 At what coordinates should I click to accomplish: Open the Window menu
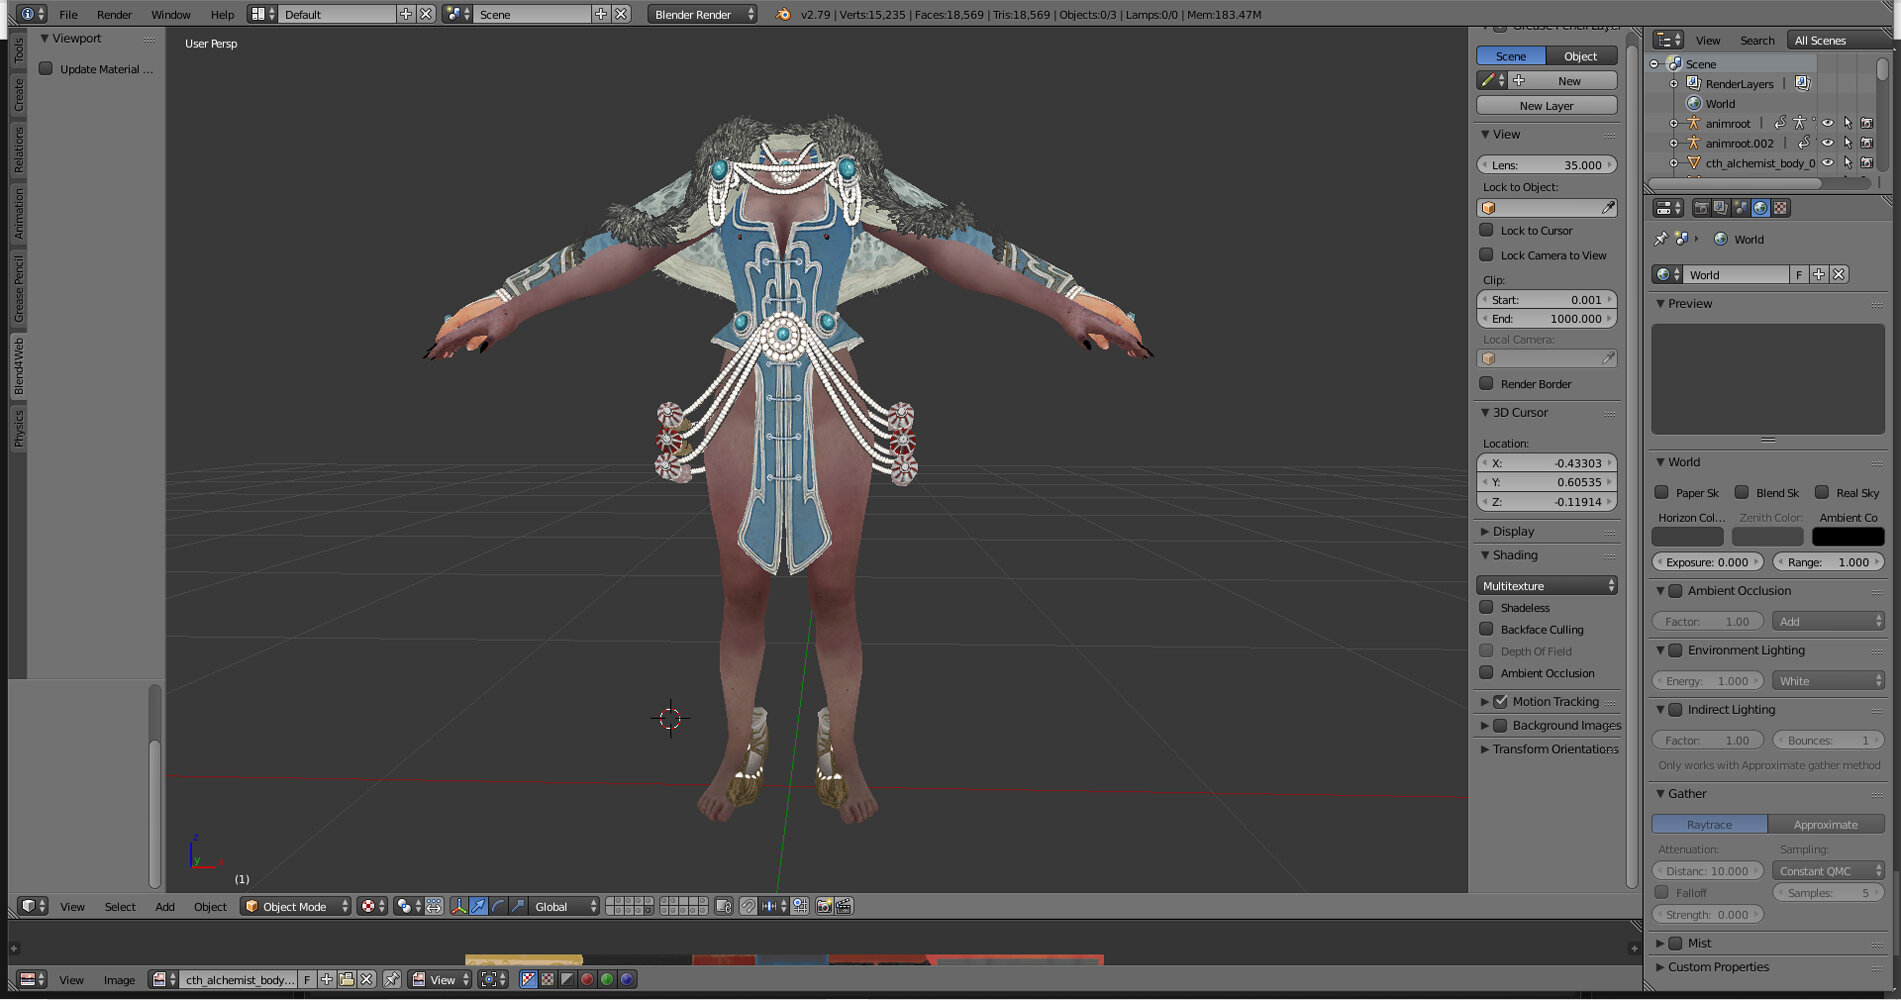click(x=171, y=14)
